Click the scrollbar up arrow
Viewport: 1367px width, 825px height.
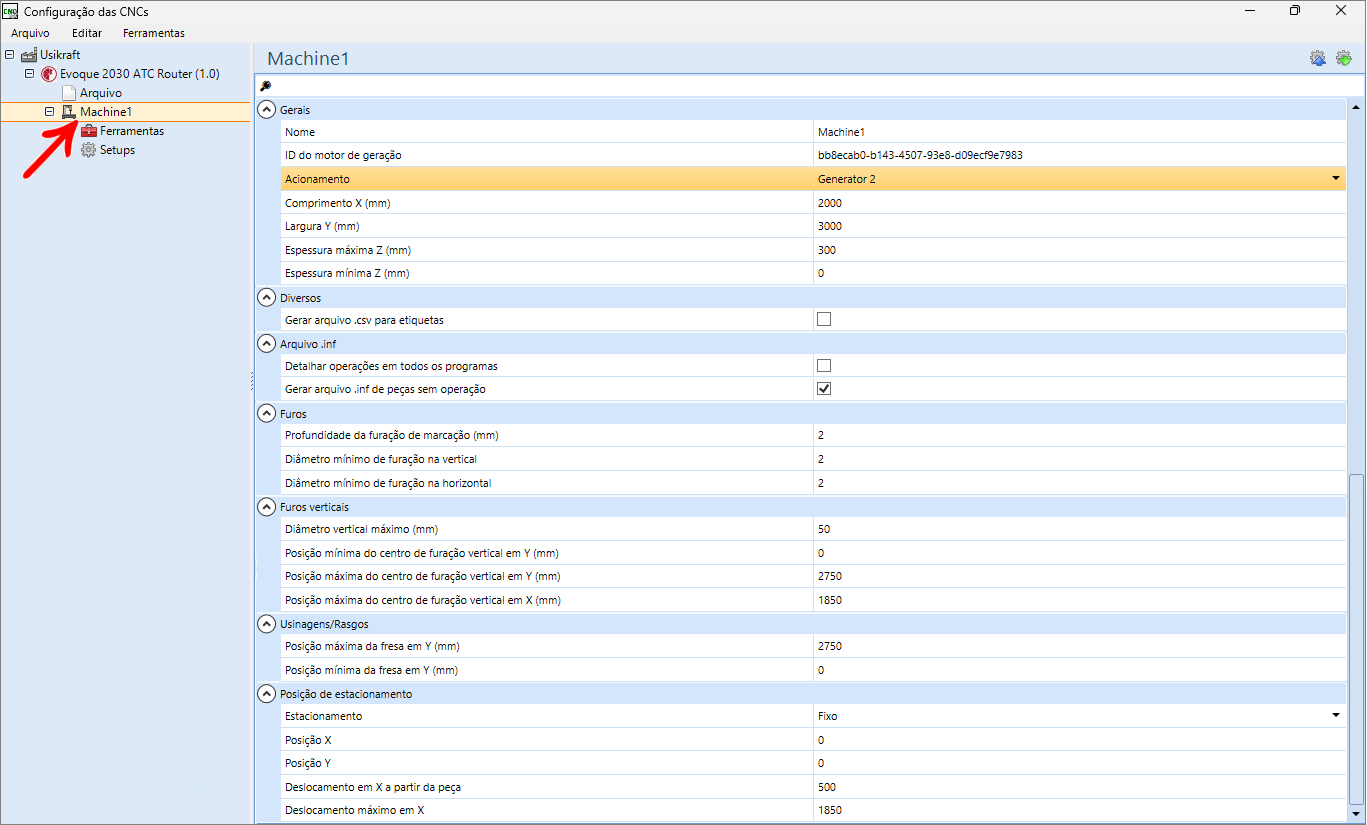click(x=1356, y=107)
